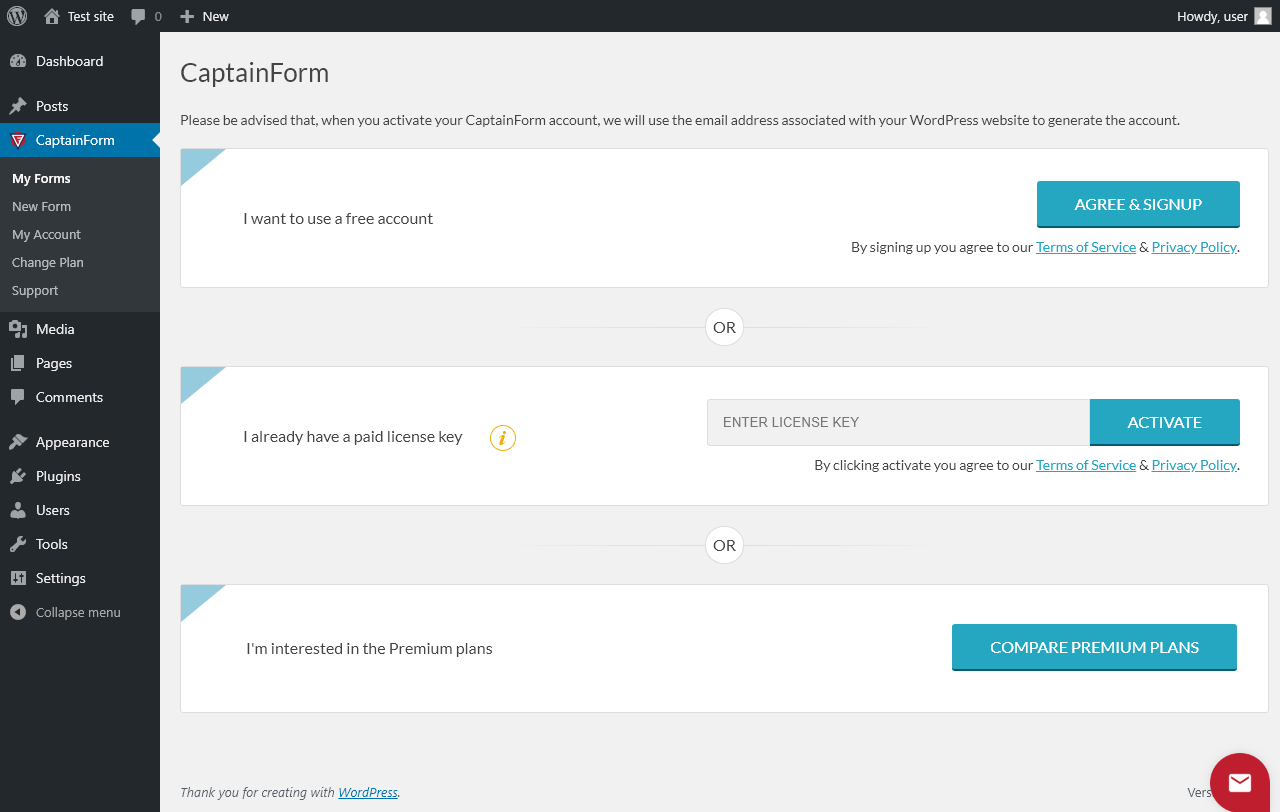Image resolution: width=1280 pixels, height=812 pixels.
Task: Click the text 'I want to use a free account'
Action: (338, 218)
